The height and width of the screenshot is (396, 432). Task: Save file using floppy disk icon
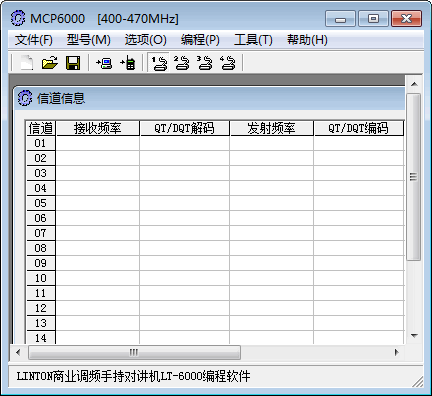pyautogui.click(x=73, y=63)
